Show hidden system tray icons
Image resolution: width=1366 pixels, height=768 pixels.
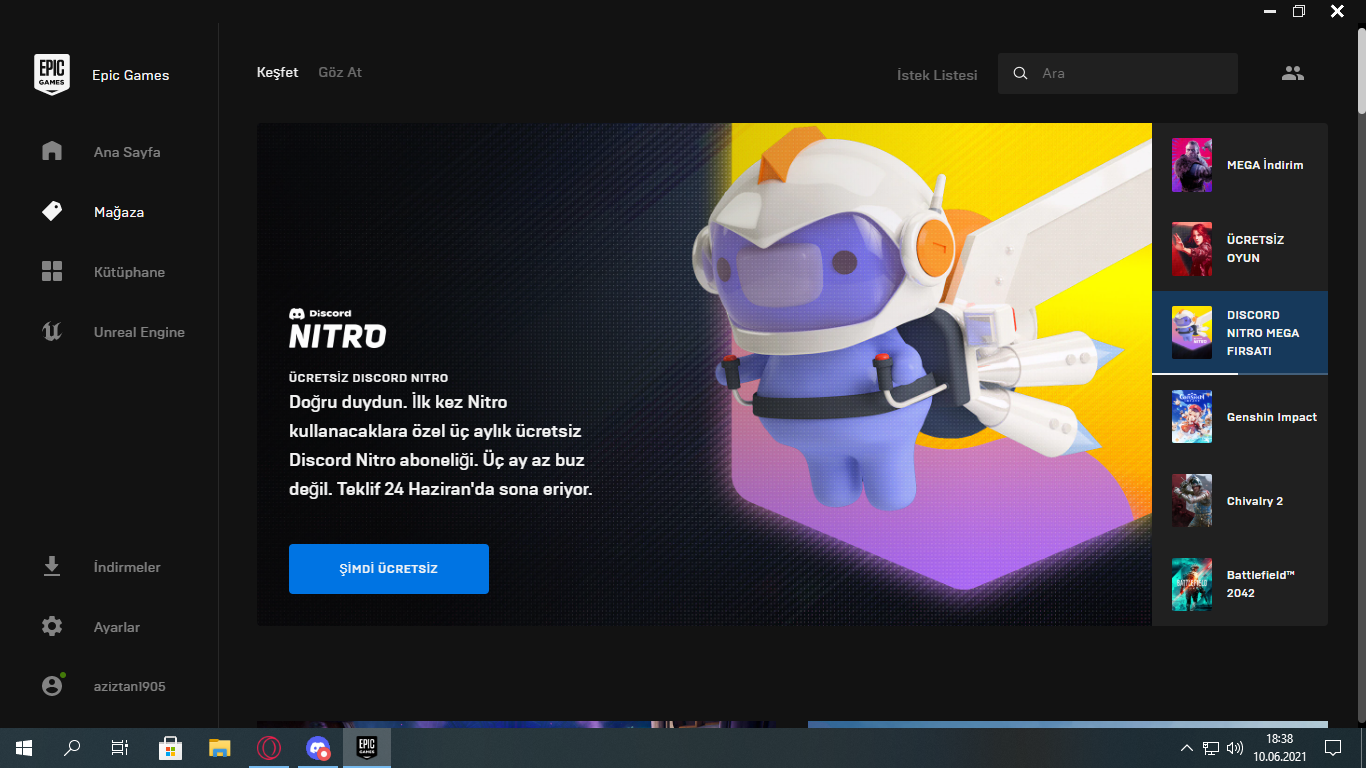[1187, 747]
